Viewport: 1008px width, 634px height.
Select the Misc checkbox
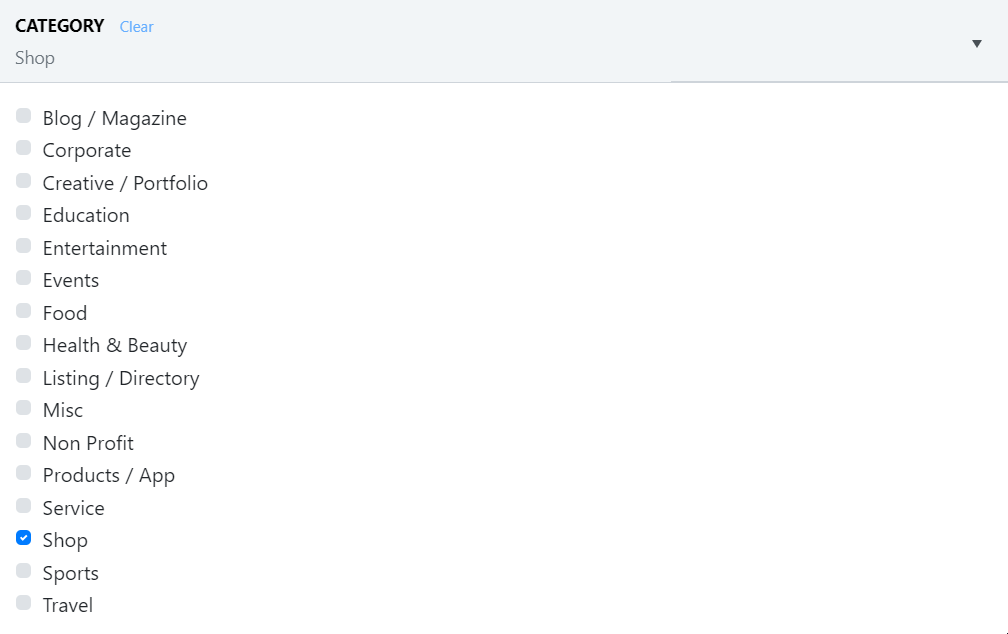coord(24,408)
